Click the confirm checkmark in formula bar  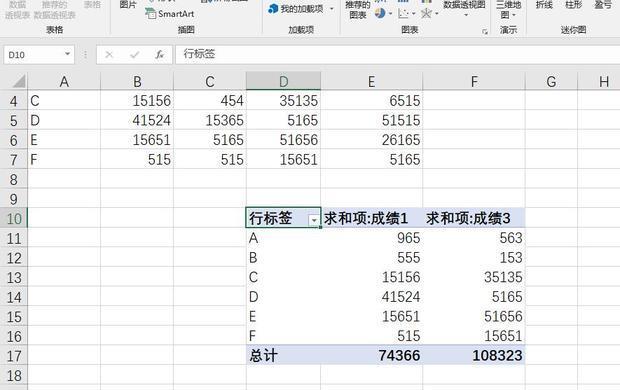tap(134, 55)
